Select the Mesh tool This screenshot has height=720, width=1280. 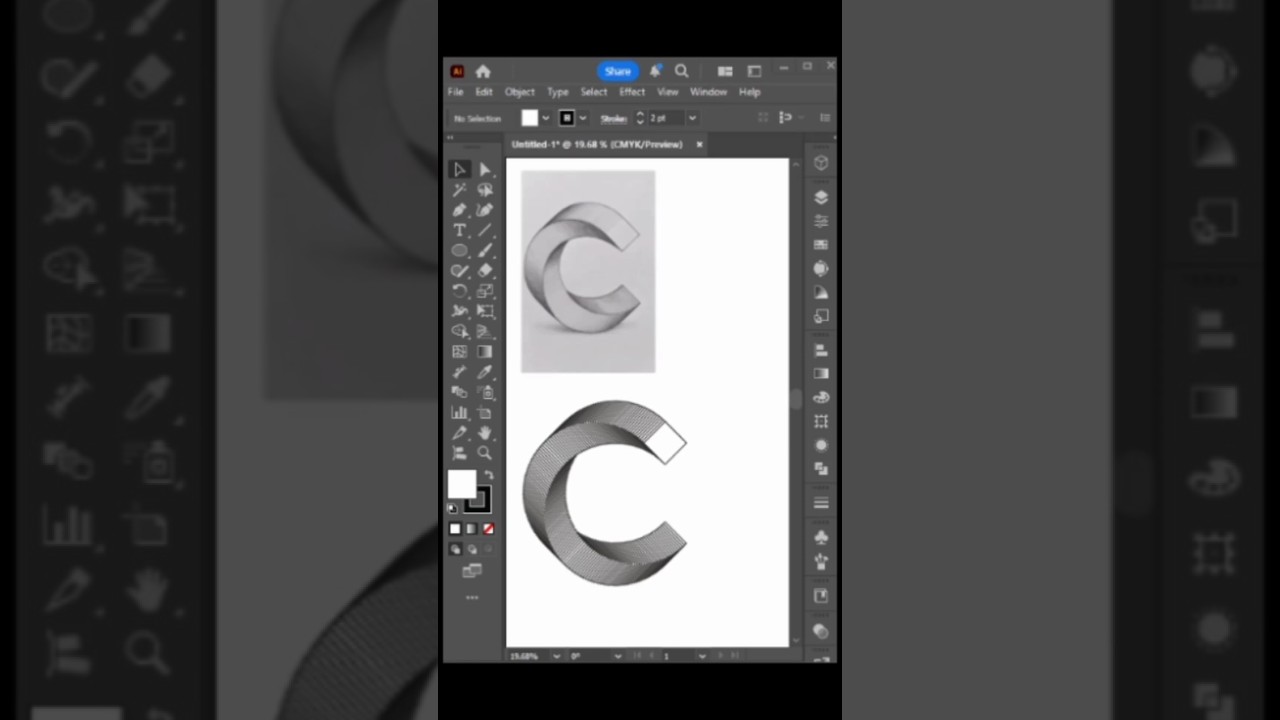(459, 352)
